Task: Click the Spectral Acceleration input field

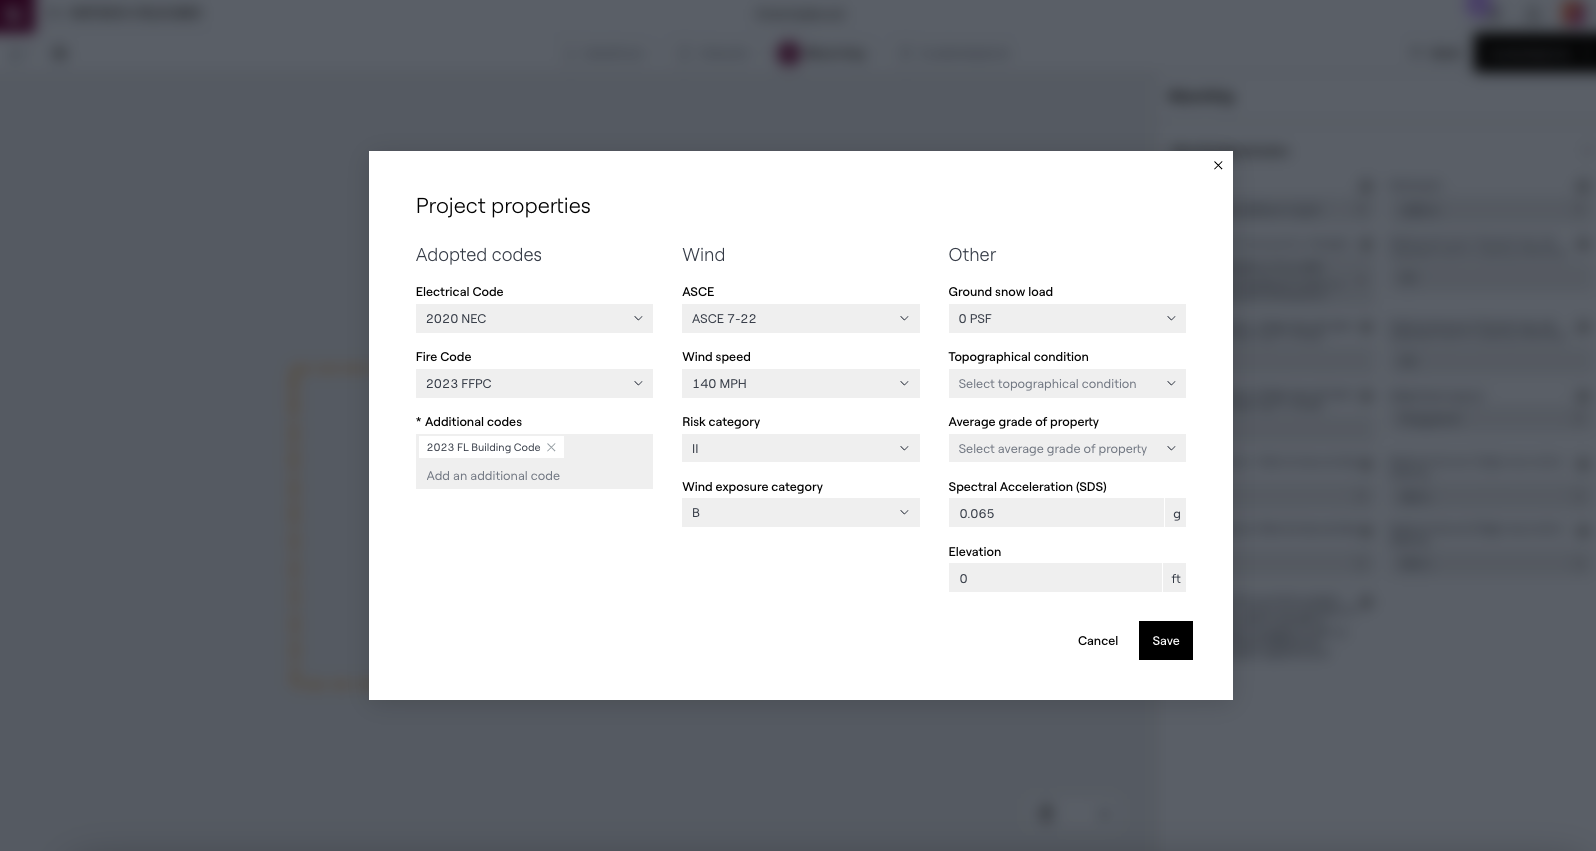Action: [x=1055, y=514]
